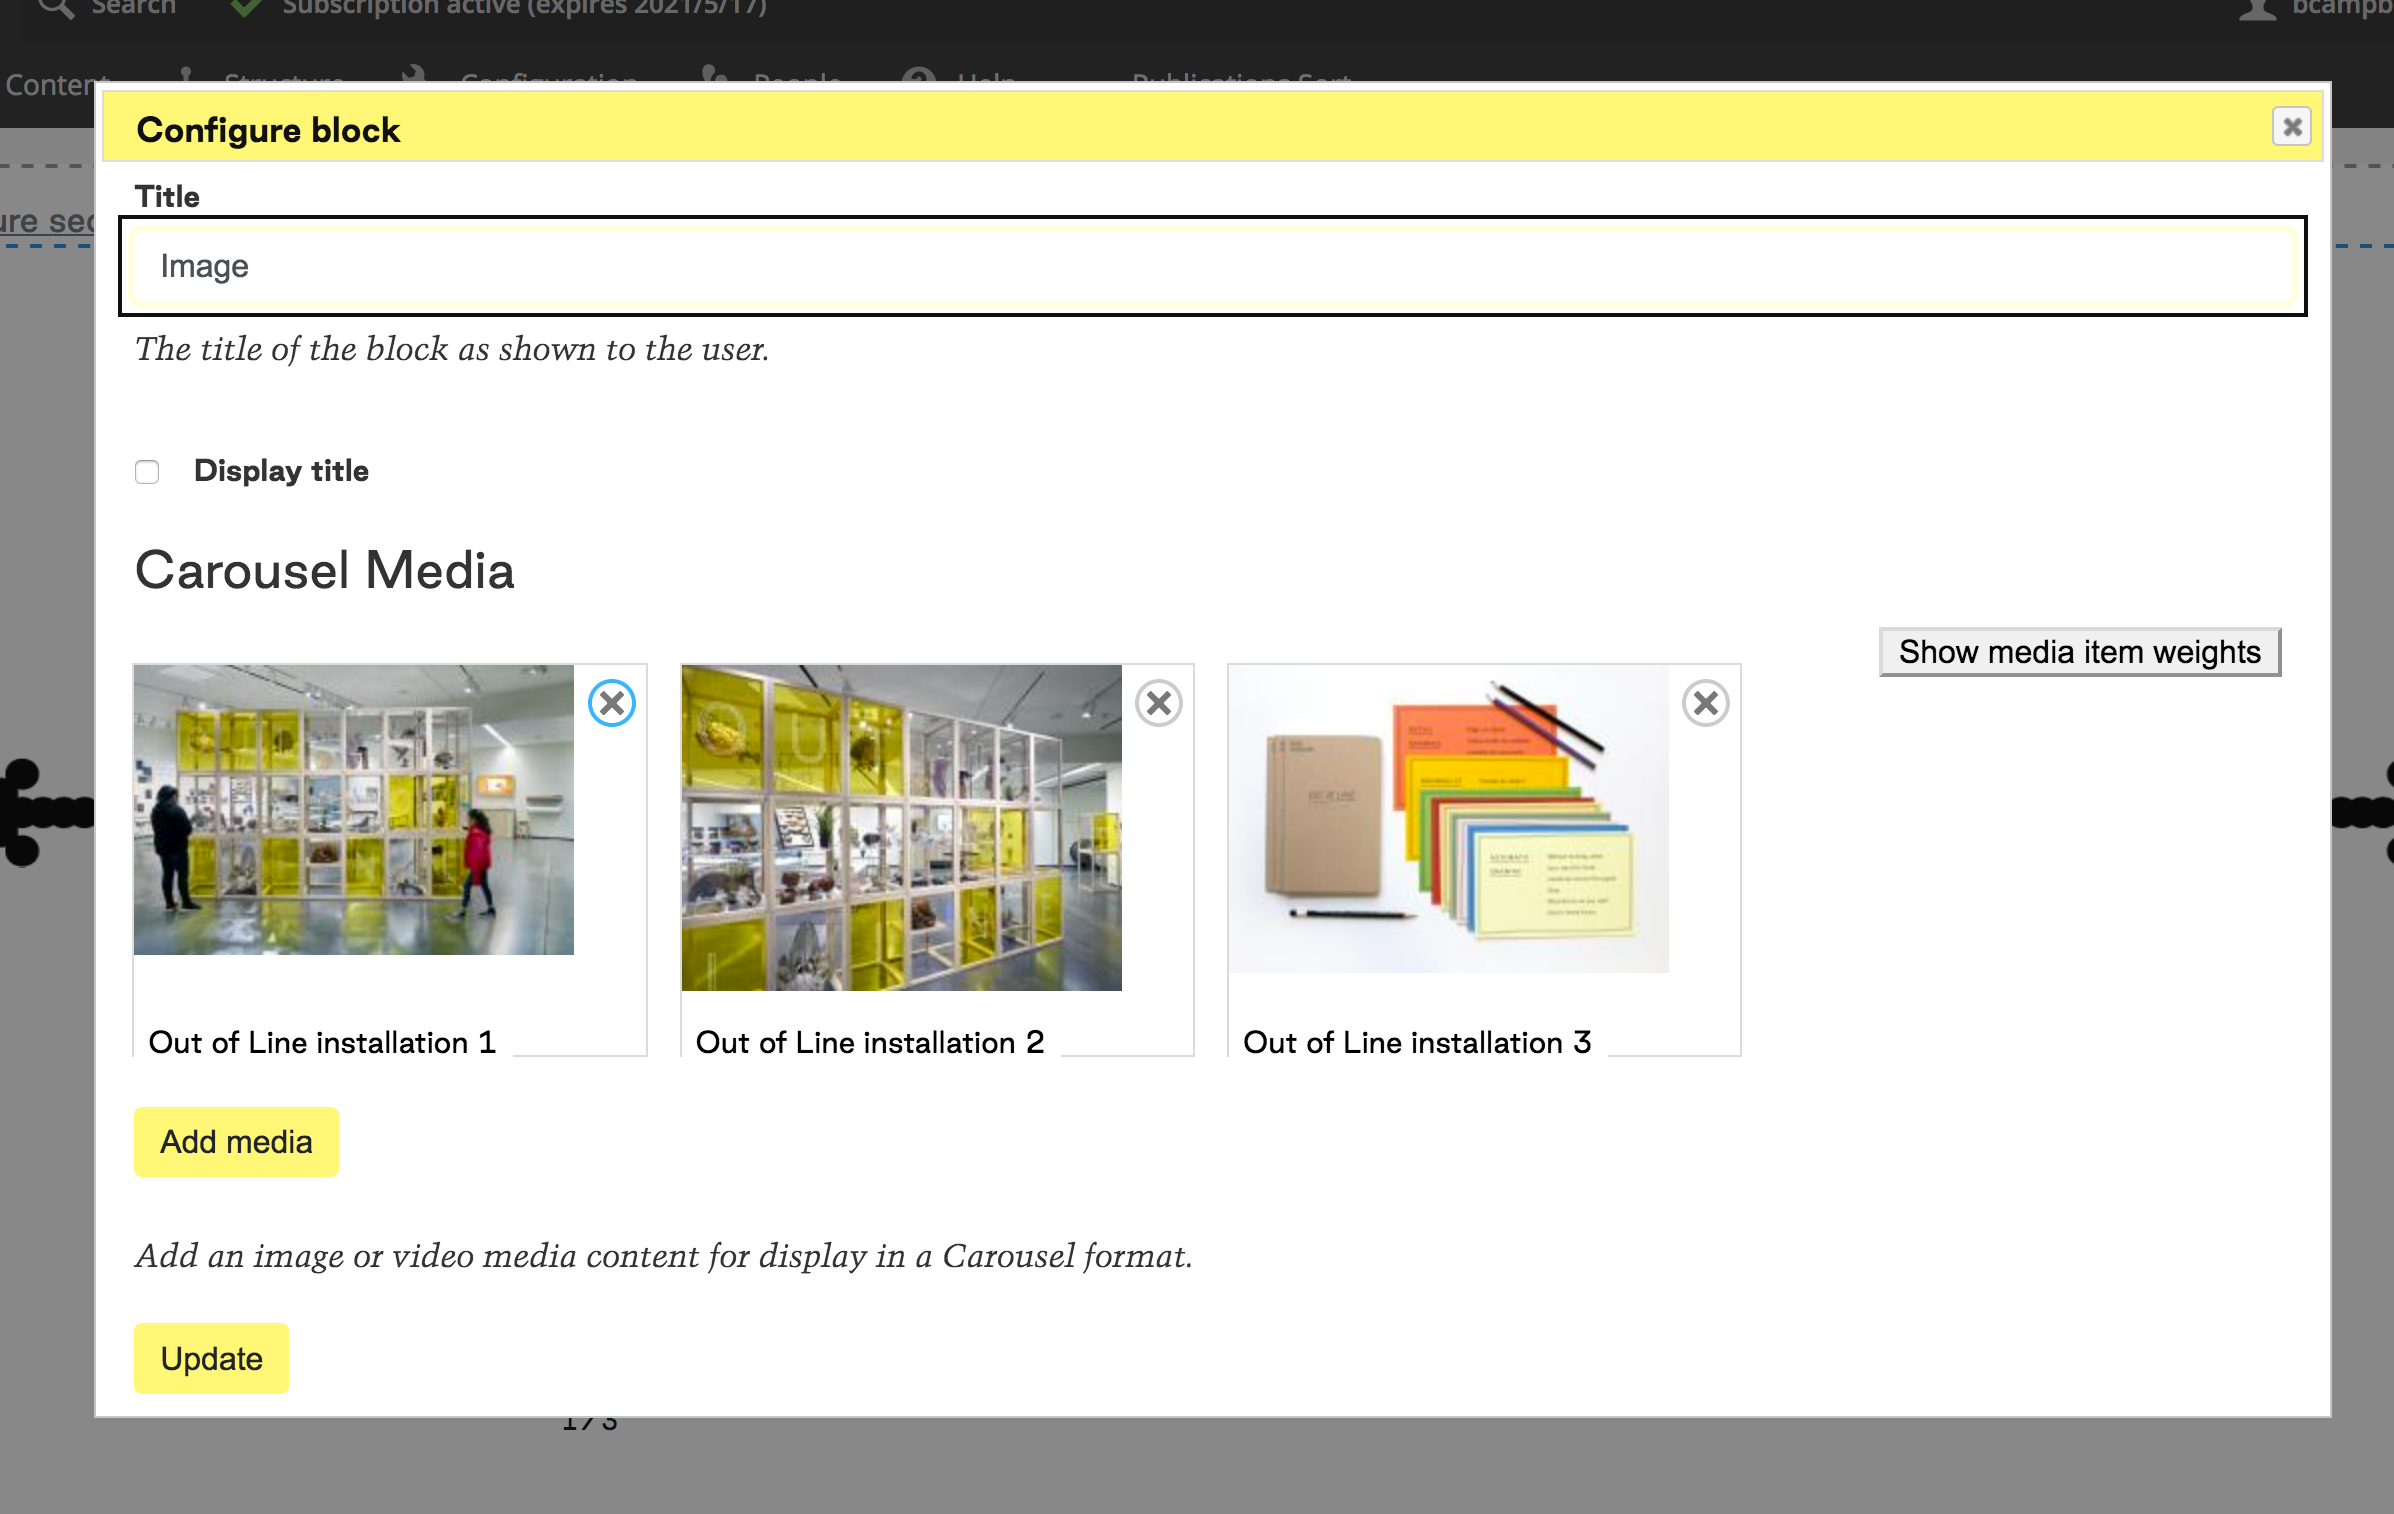This screenshot has height=1514, width=2394.
Task: Remove Out of Line installation 1 media item
Action: click(612, 703)
